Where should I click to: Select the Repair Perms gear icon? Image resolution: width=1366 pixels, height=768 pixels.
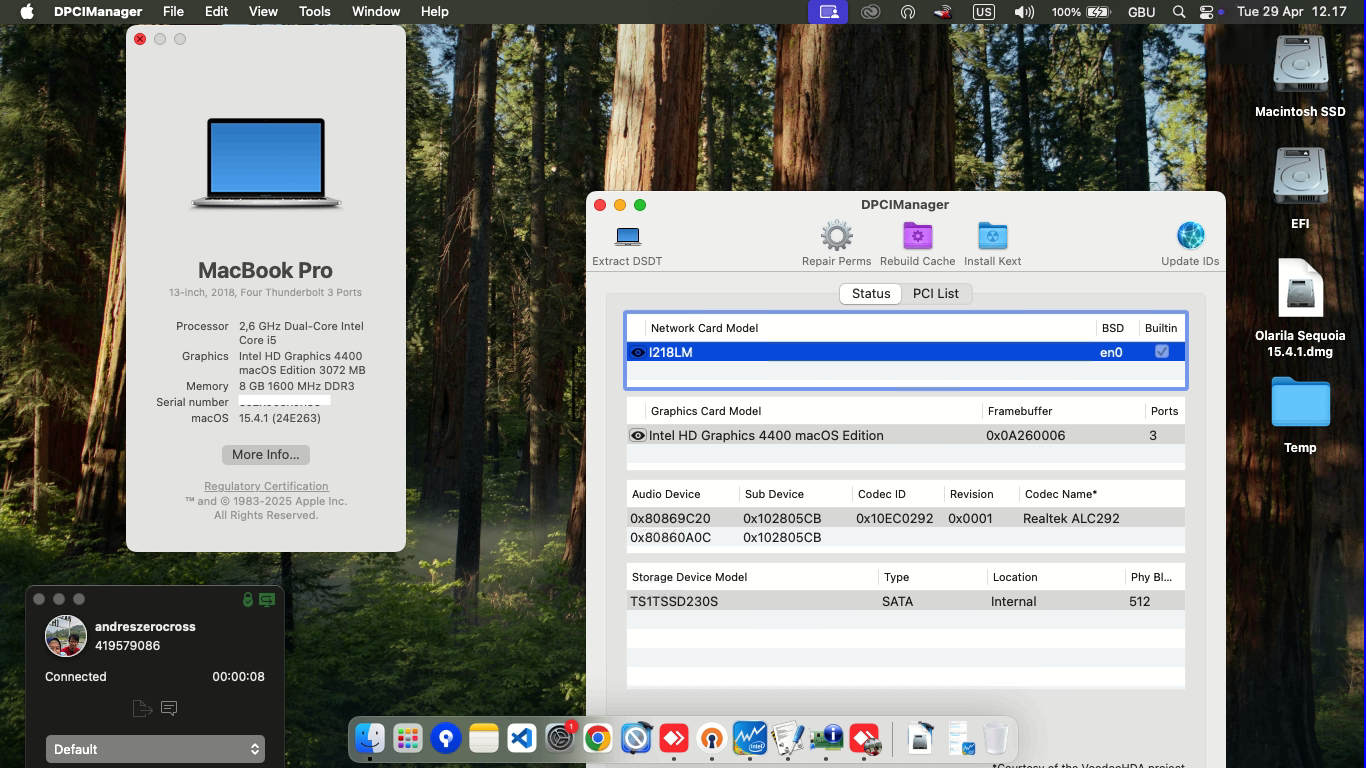pos(836,235)
